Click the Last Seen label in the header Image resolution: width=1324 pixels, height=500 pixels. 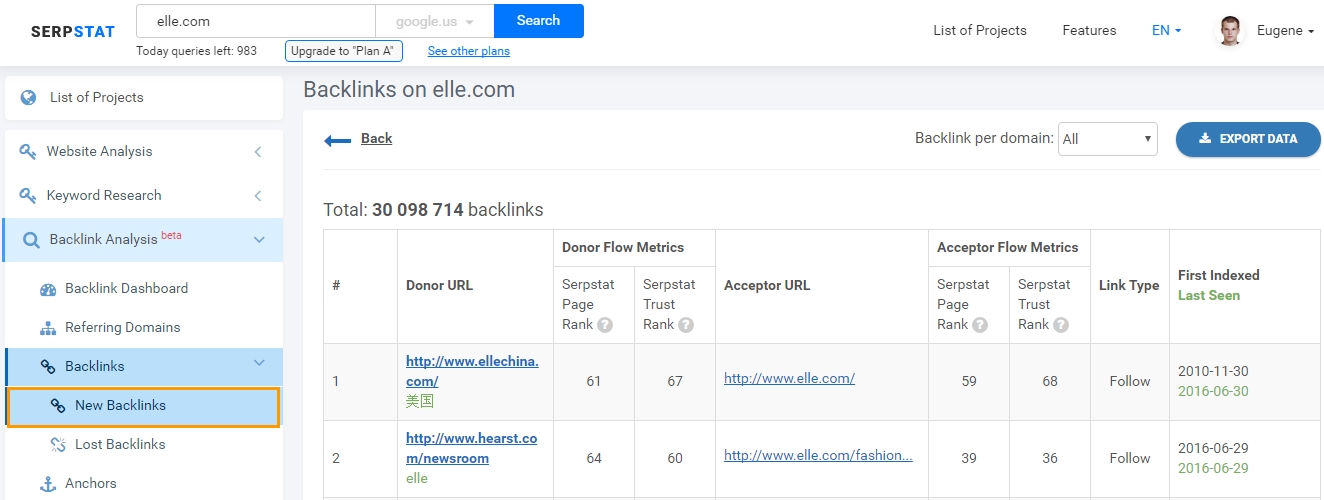1208,296
